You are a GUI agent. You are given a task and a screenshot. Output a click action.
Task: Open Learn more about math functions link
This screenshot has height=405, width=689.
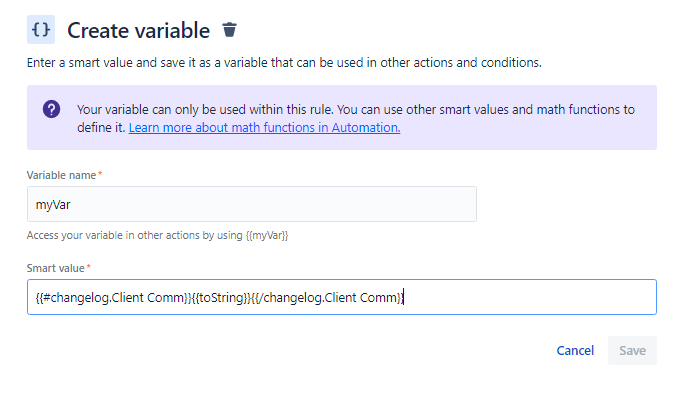(264, 127)
